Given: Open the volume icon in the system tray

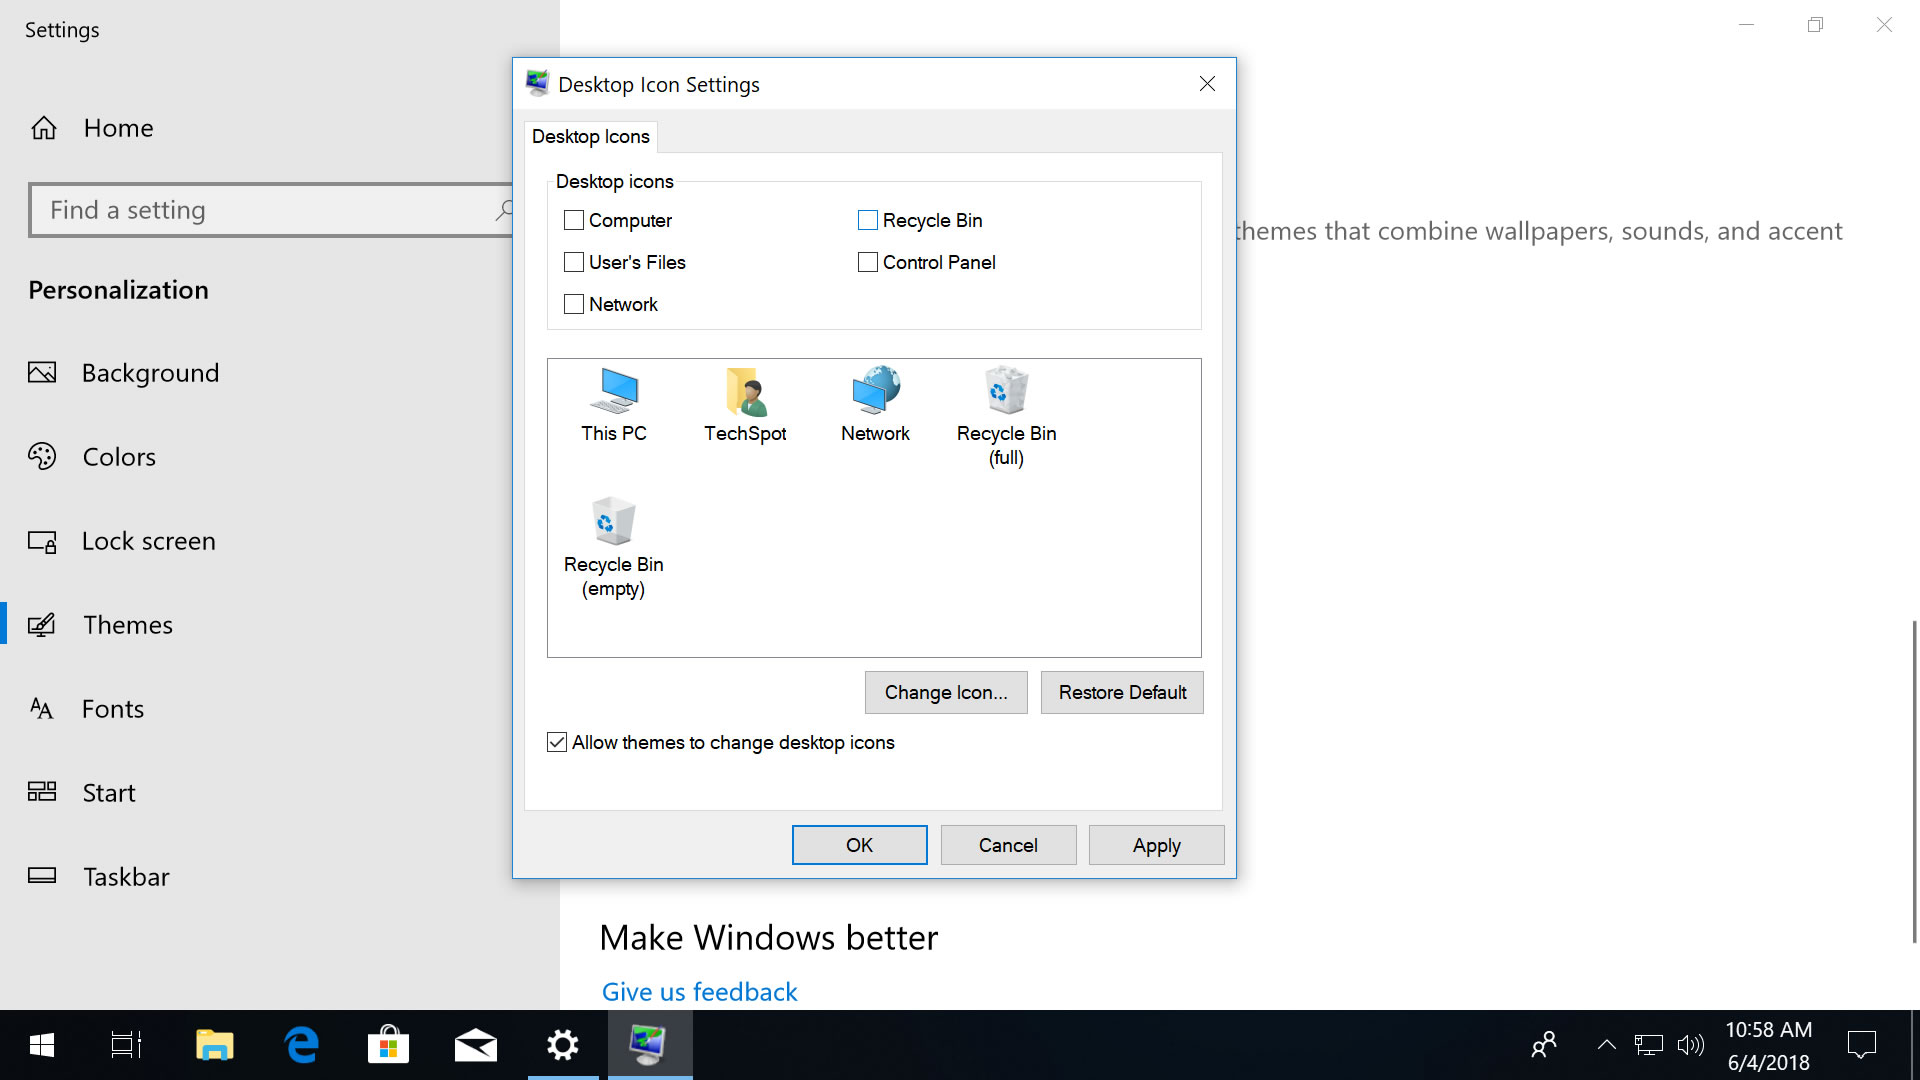Looking at the screenshot, I should click(1690, 1044).
